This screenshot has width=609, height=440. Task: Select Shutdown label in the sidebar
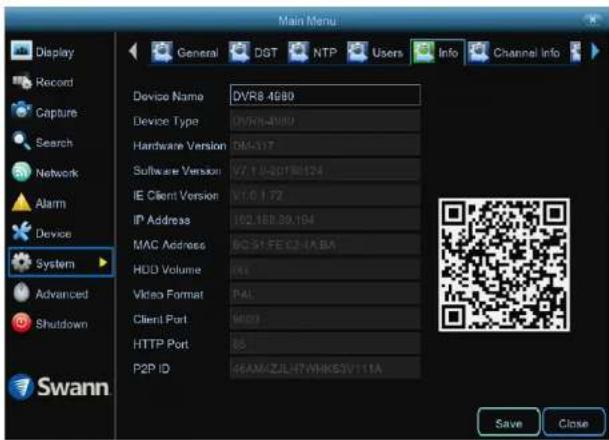61,324
